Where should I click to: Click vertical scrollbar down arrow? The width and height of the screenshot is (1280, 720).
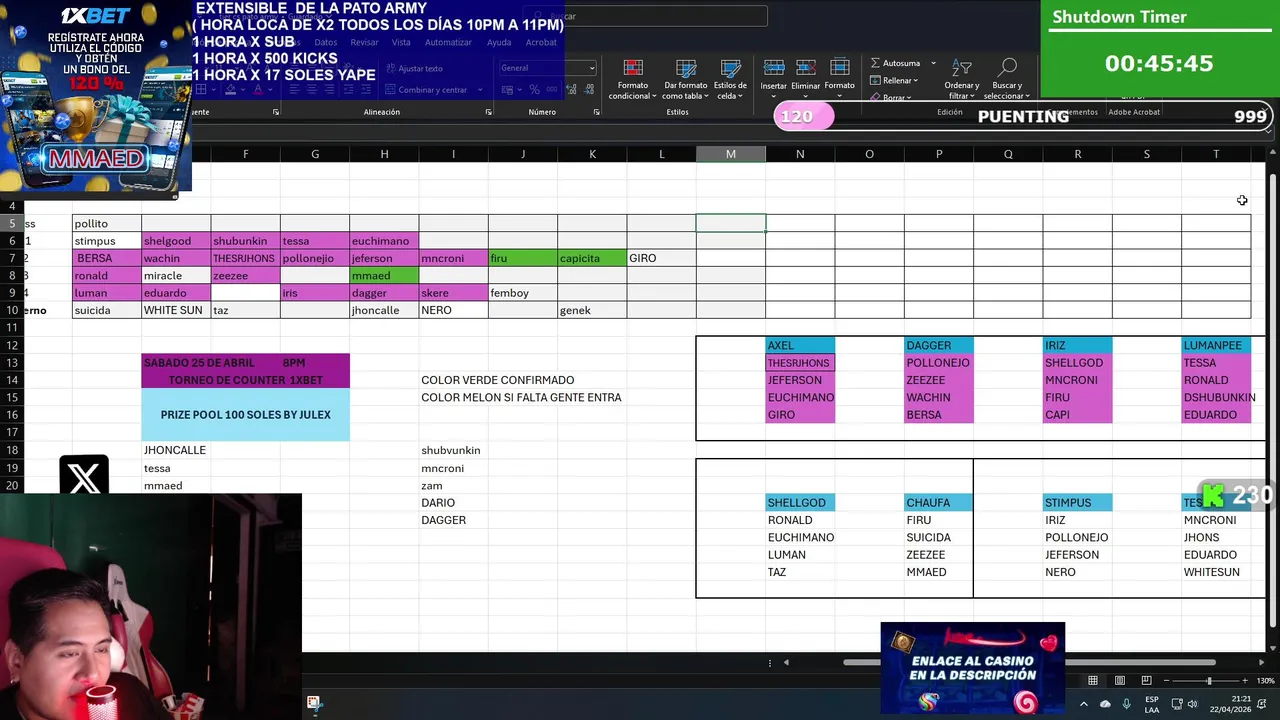point(1272,648)
